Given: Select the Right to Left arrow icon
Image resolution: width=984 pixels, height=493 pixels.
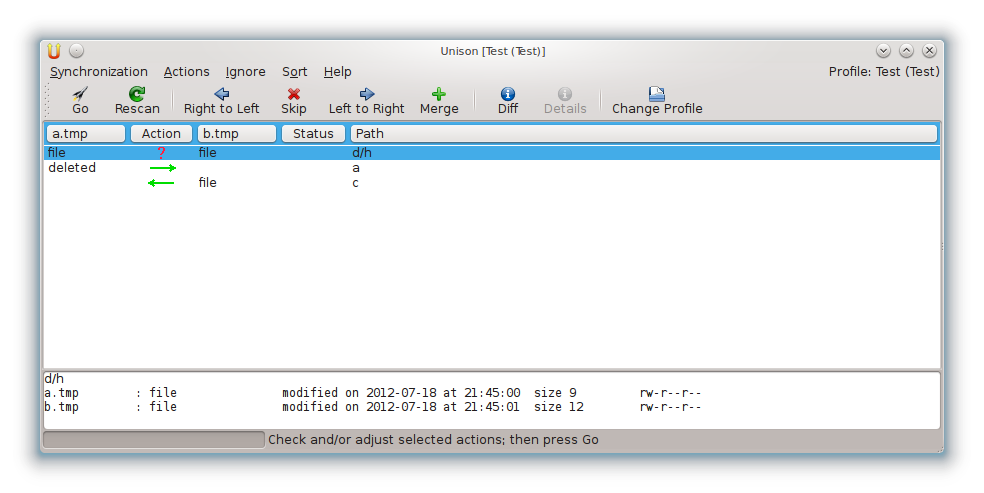Looking at the screenshot, I should point(221,94).
